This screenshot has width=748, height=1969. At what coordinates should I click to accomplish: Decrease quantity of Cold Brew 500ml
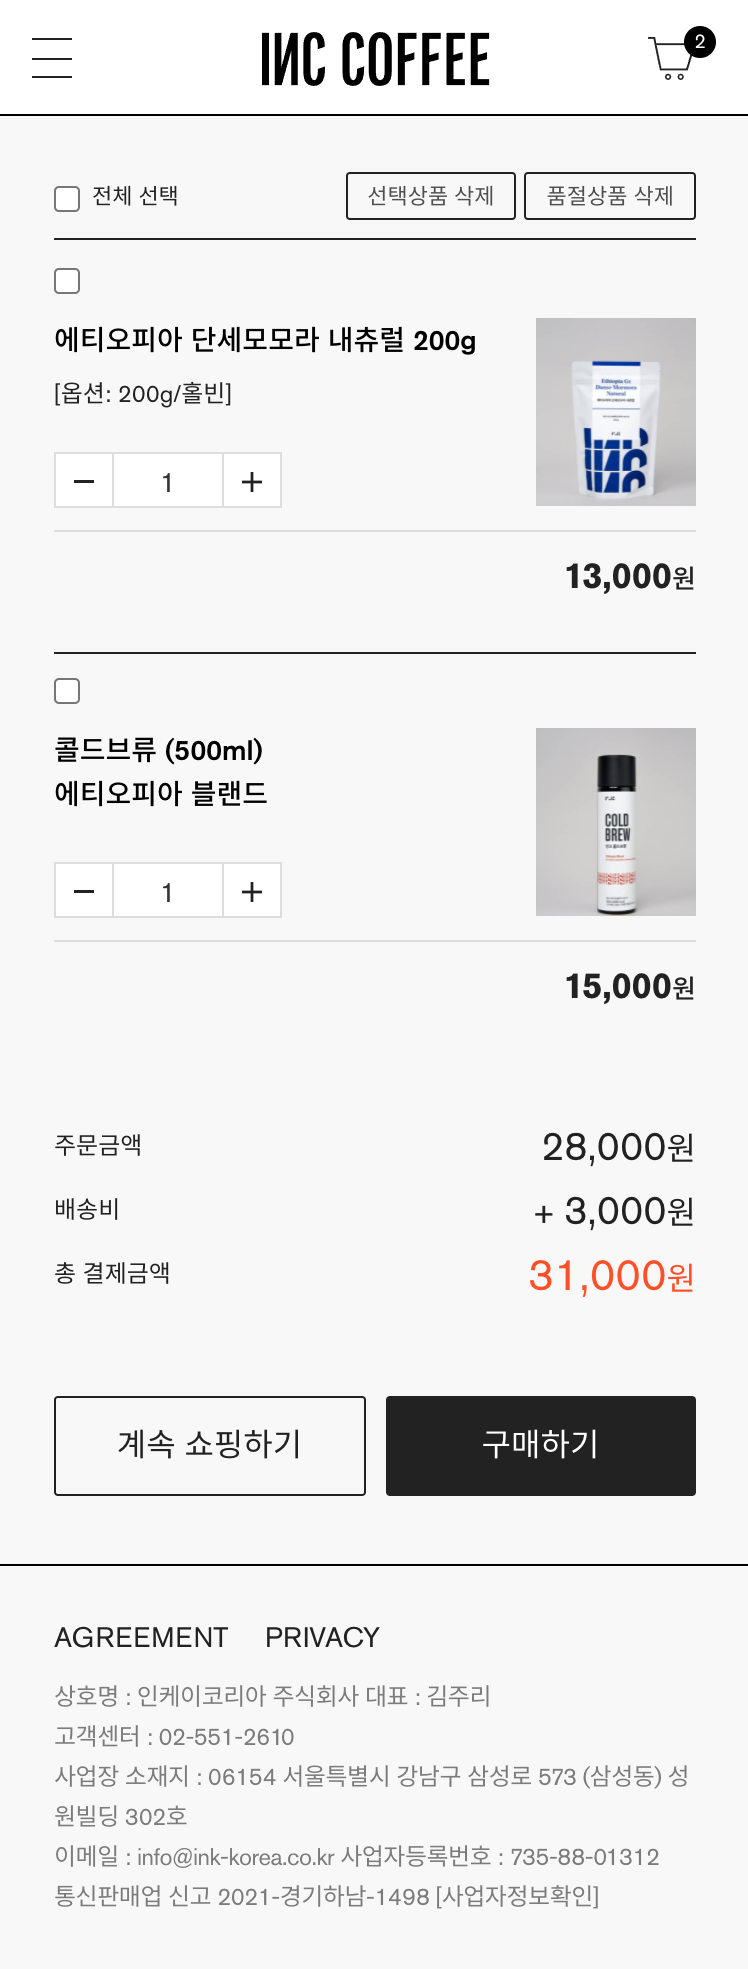(x=84, y=891)
